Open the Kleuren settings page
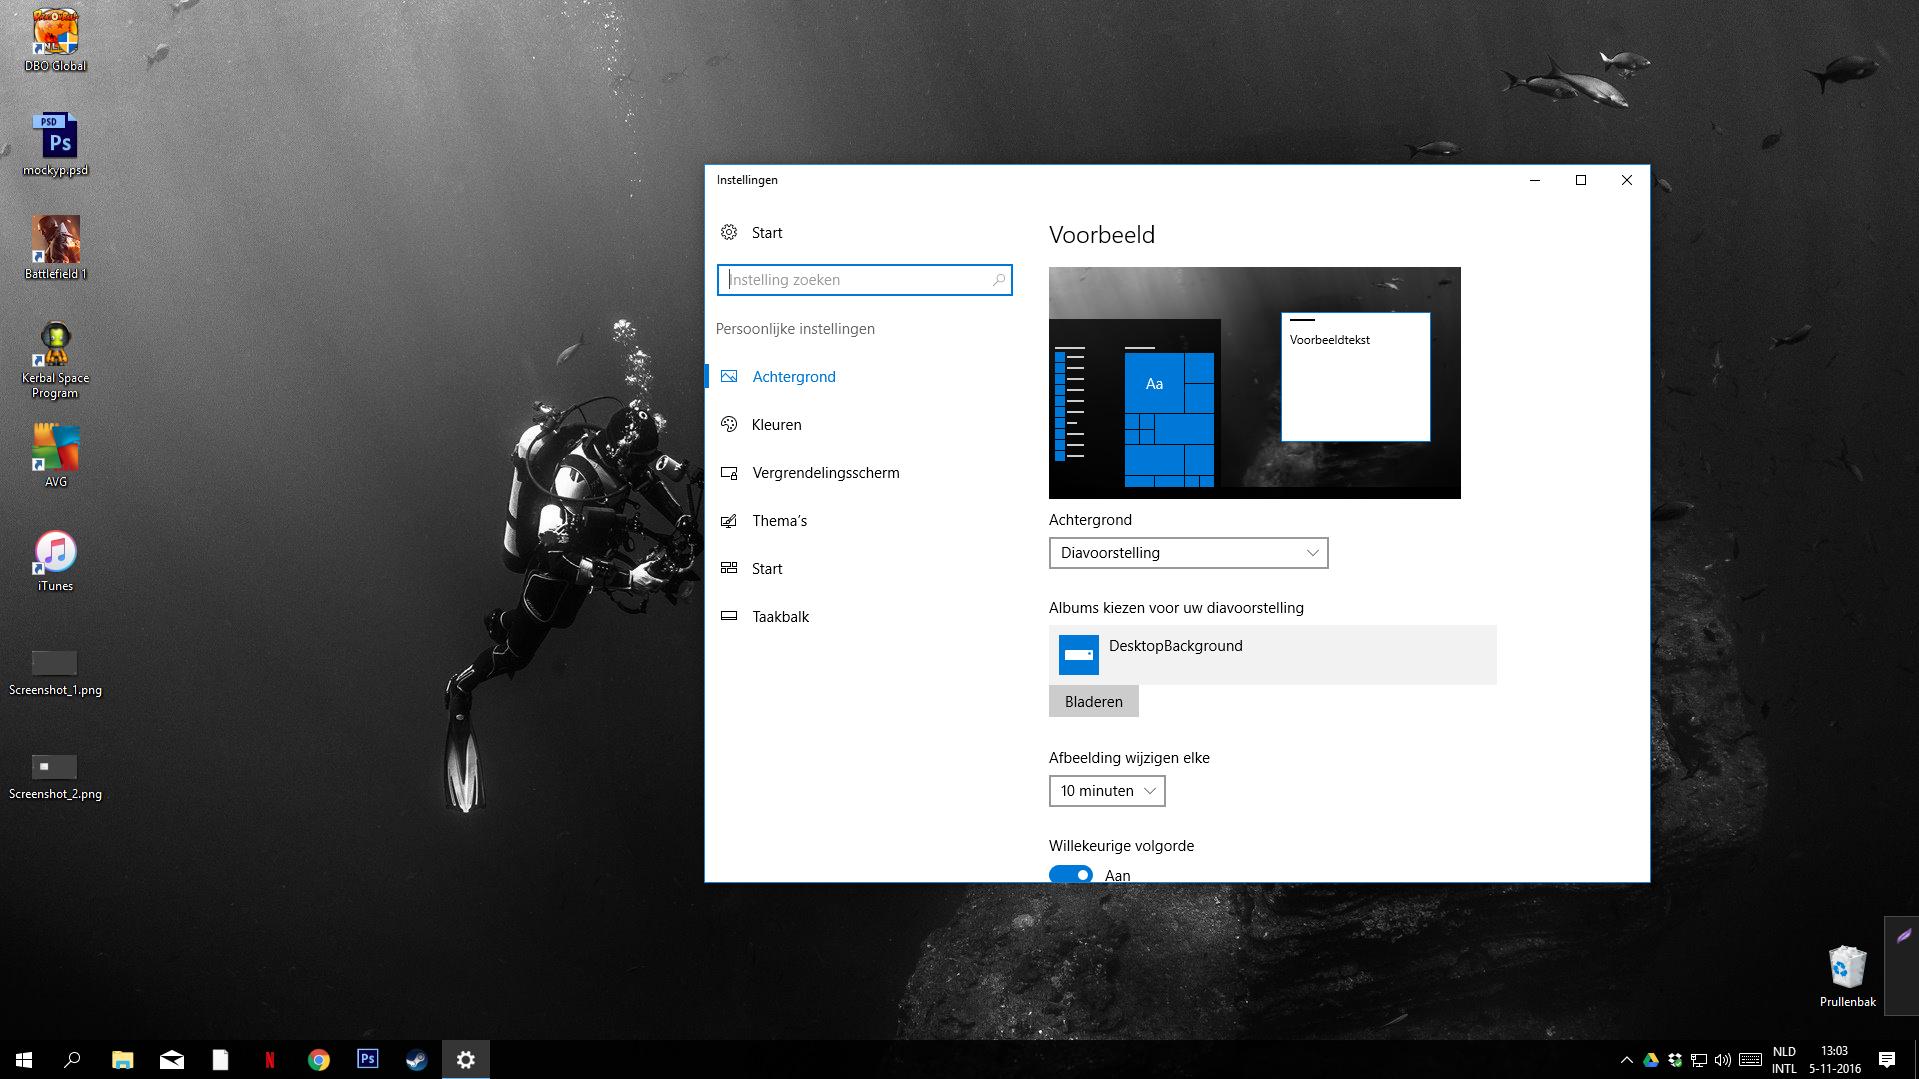This screenshot has width=1919, height=1079. point(776,425)
